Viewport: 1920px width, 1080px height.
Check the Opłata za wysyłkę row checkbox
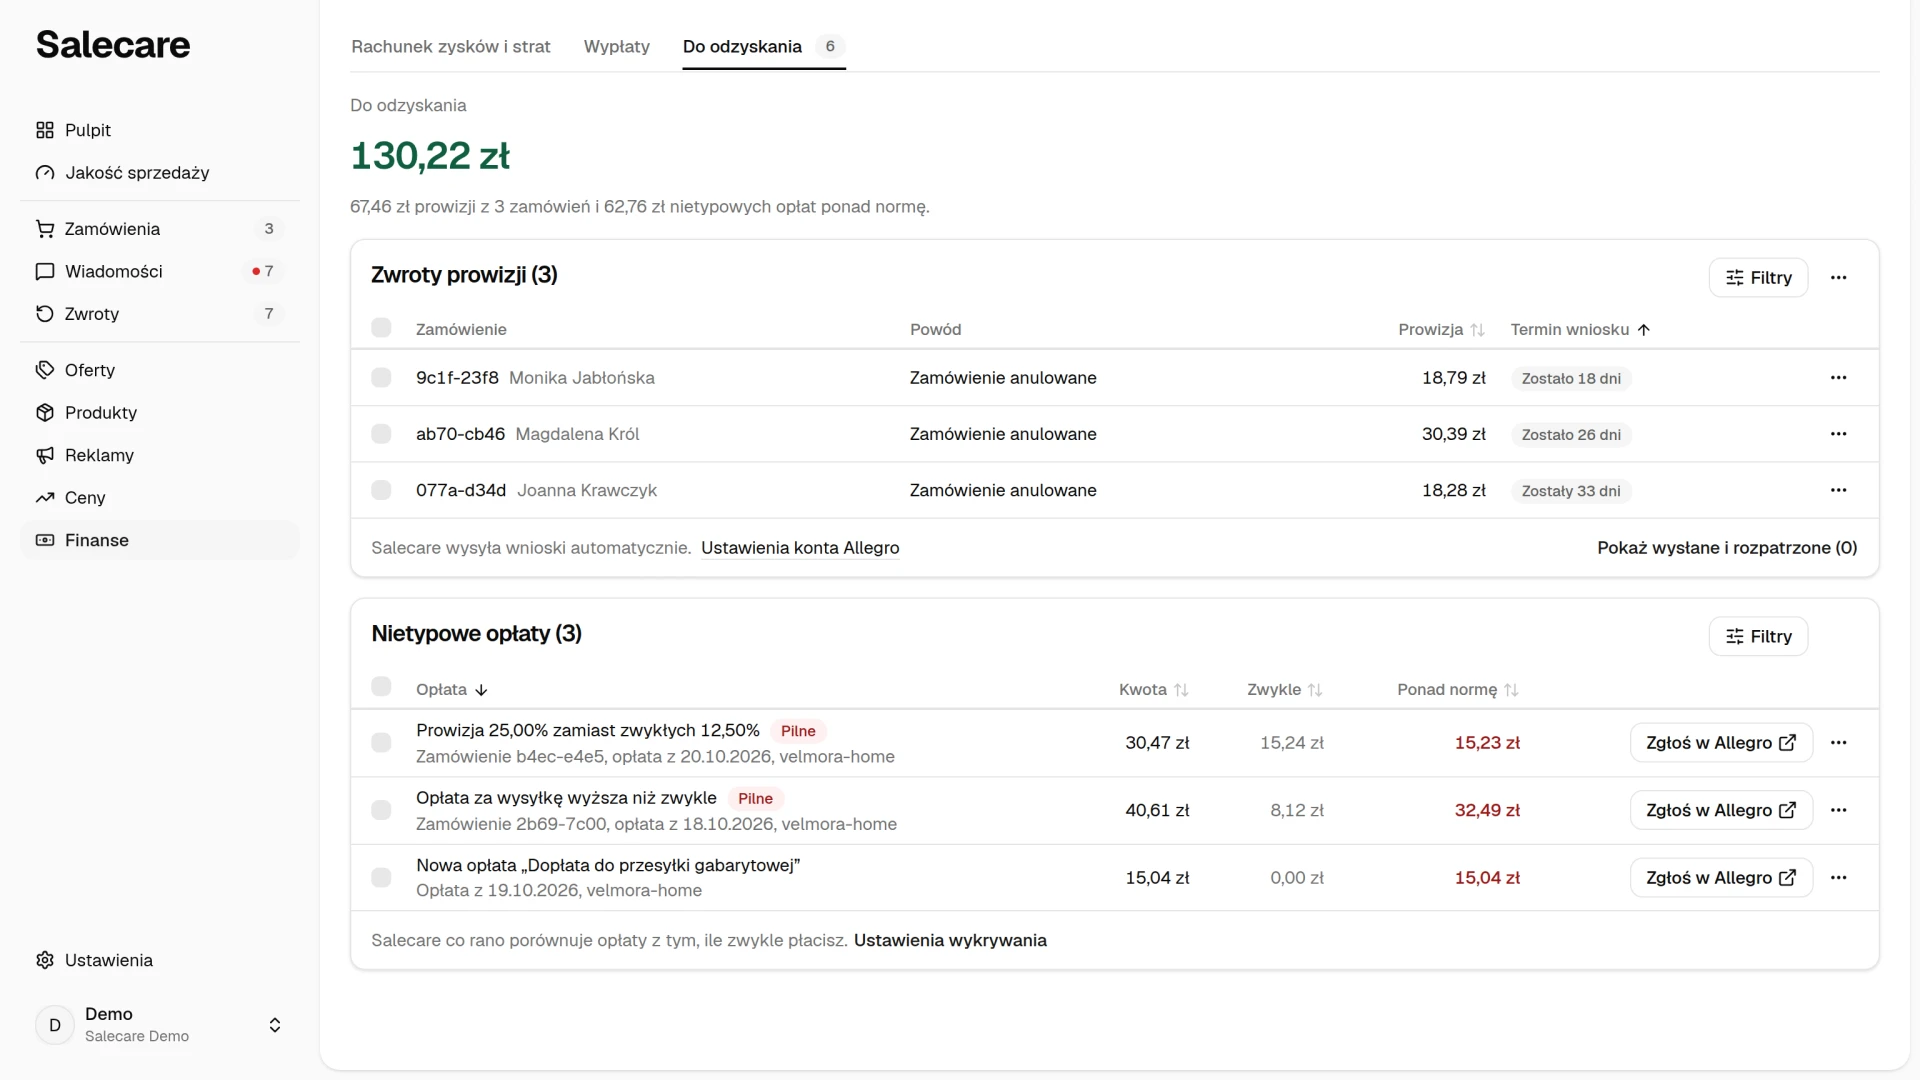click(x=381, y=810)
